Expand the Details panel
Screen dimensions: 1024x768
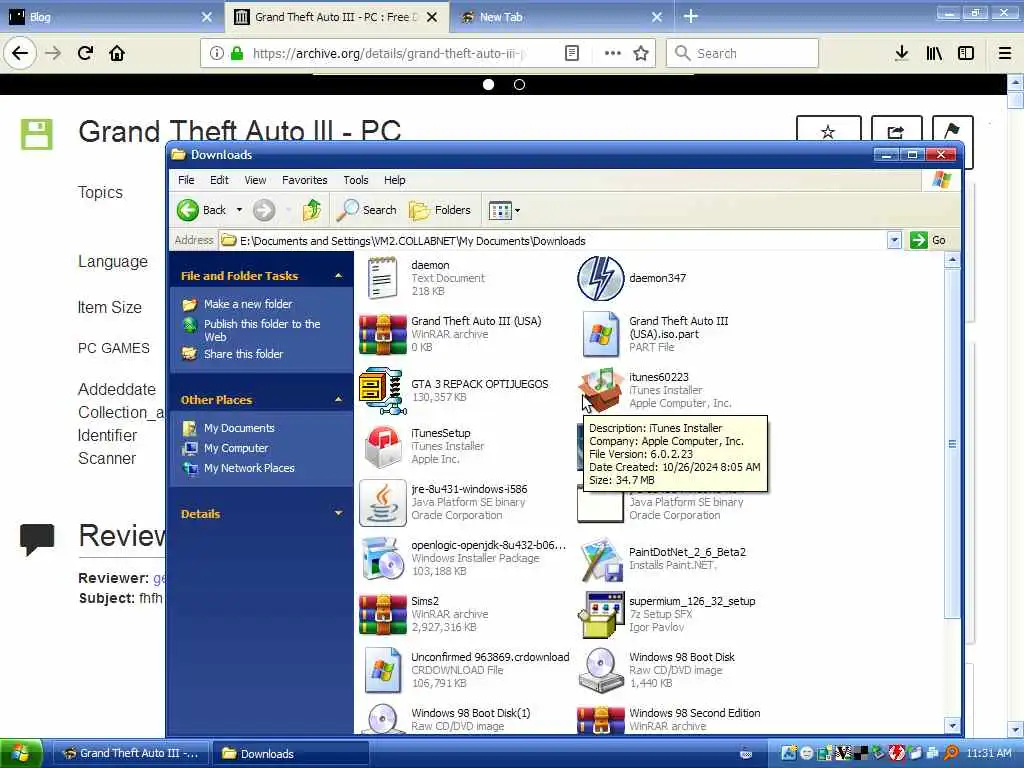click(338, 513)
